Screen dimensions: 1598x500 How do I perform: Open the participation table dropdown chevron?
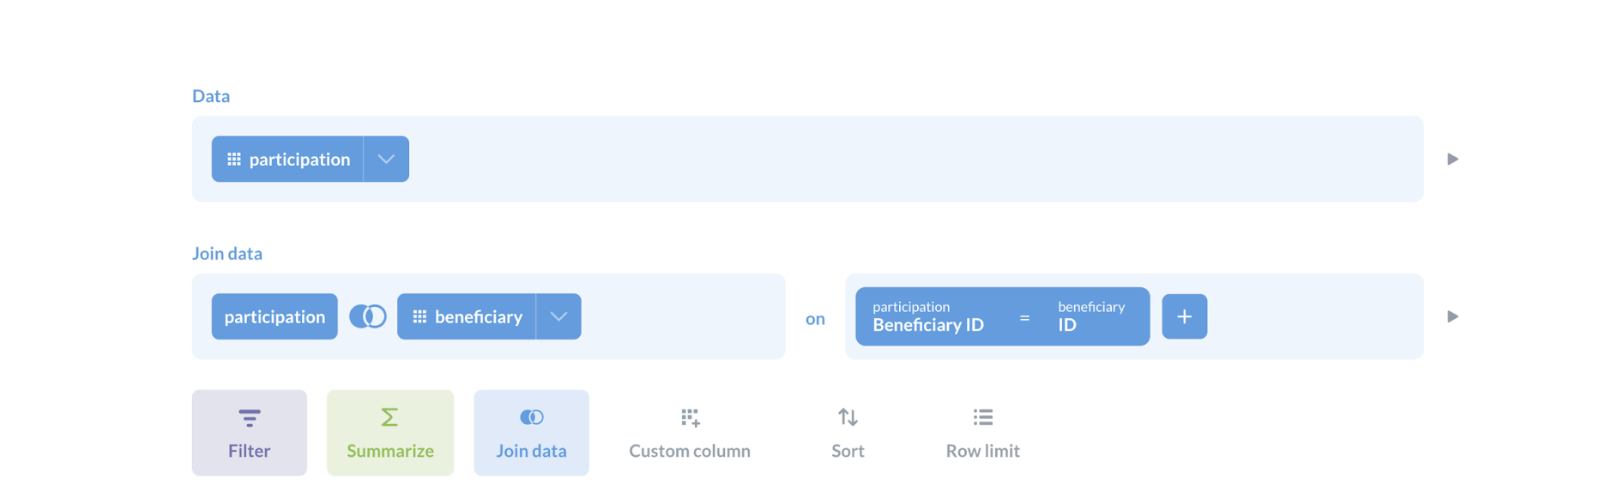click(386, 159)
